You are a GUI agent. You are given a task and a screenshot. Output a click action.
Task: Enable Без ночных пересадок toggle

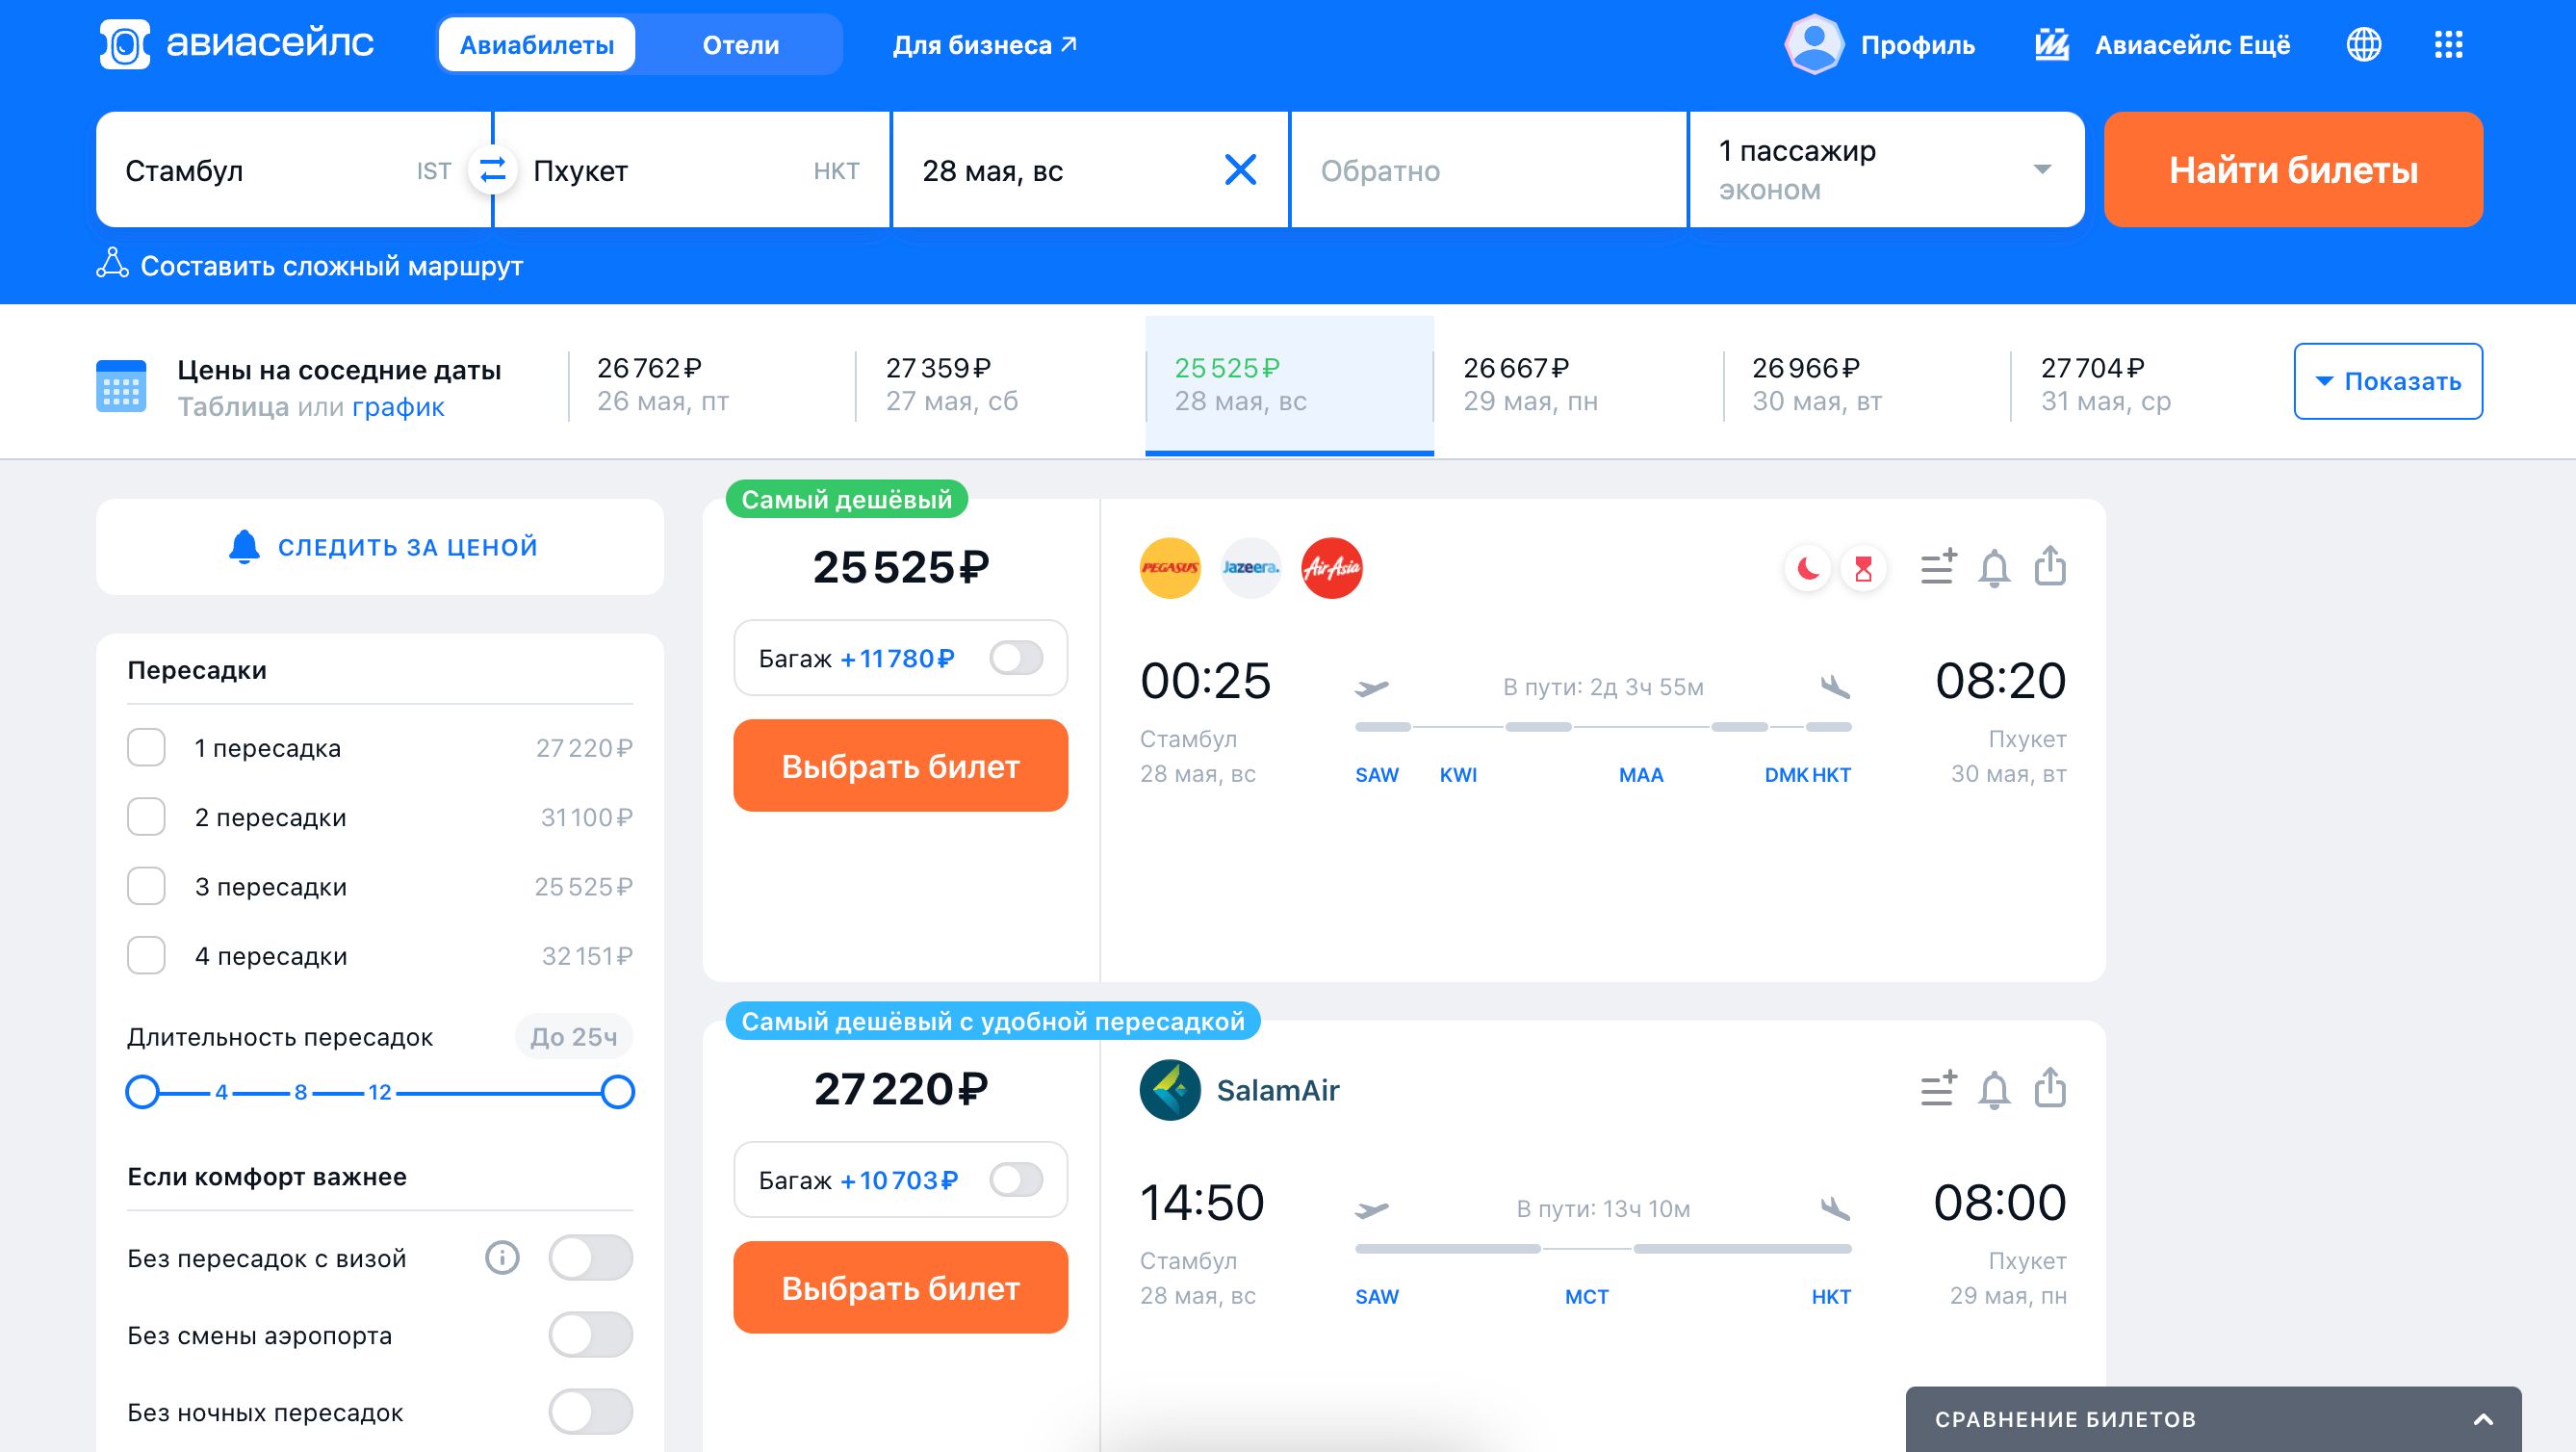point(590,1412)
